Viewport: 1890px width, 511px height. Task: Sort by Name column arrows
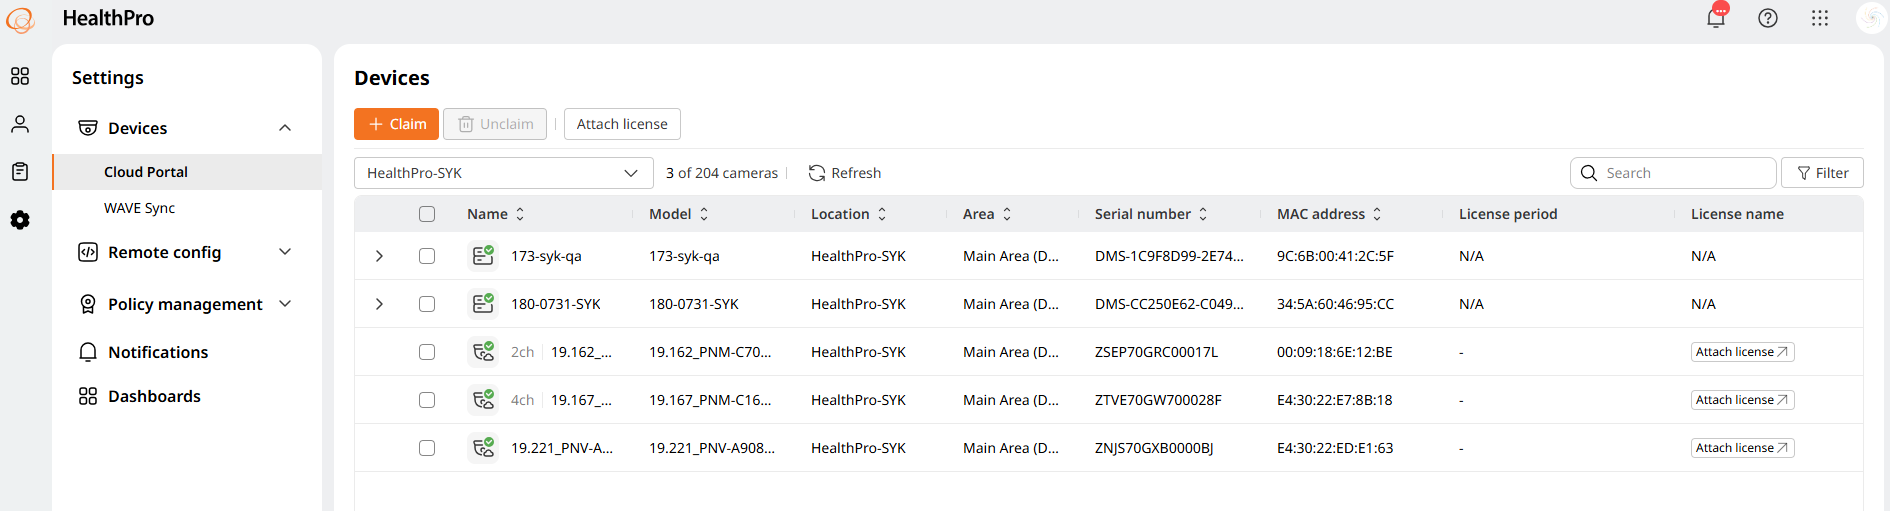coord(520,214)
